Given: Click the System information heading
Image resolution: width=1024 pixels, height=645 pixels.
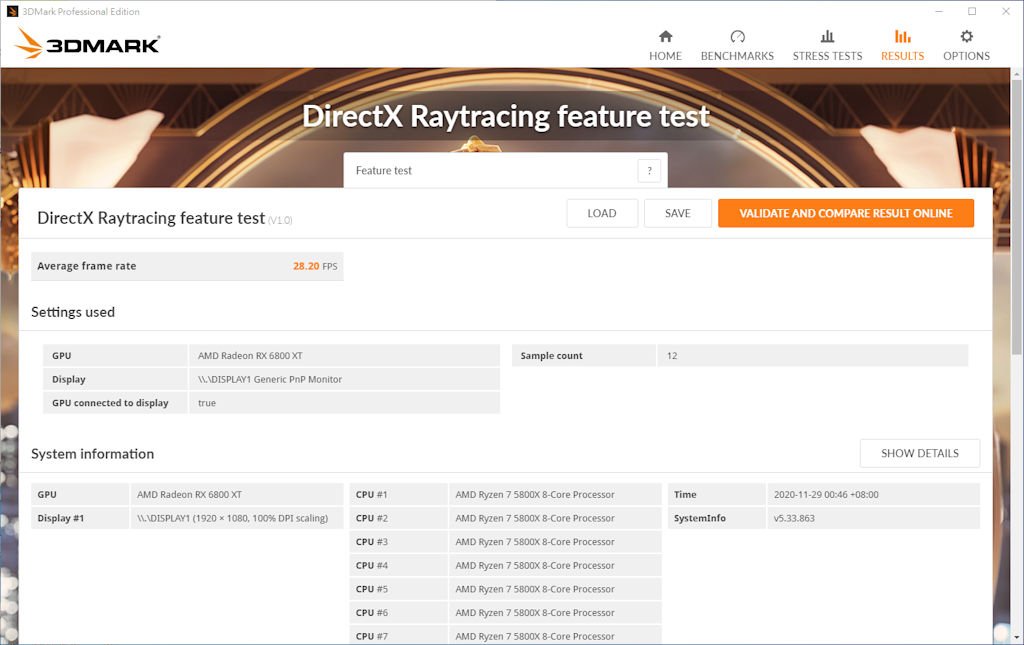Looking at the screenshot, I should tap(92, 454).
